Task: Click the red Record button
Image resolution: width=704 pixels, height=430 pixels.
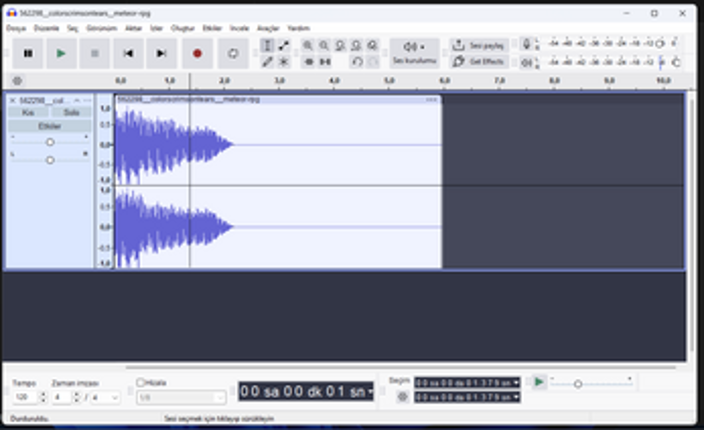Action: [197, 53]
